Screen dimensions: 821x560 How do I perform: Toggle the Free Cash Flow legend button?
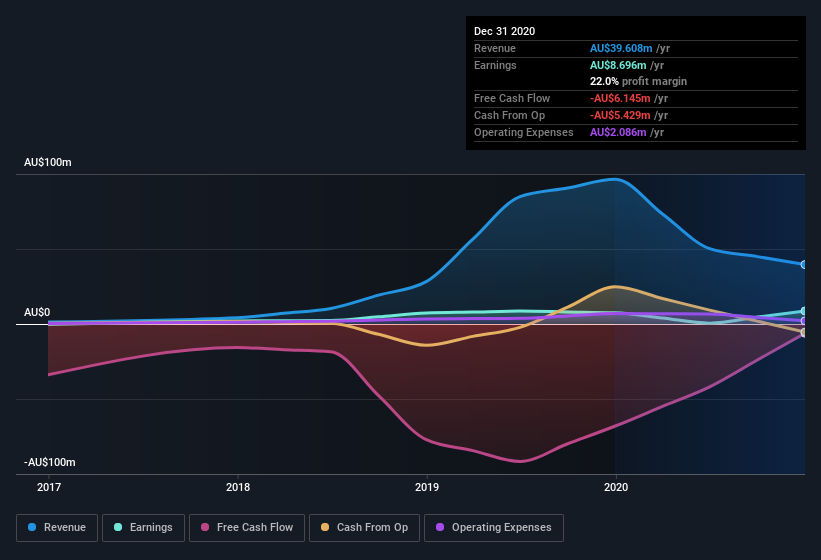tap(247, 528)
